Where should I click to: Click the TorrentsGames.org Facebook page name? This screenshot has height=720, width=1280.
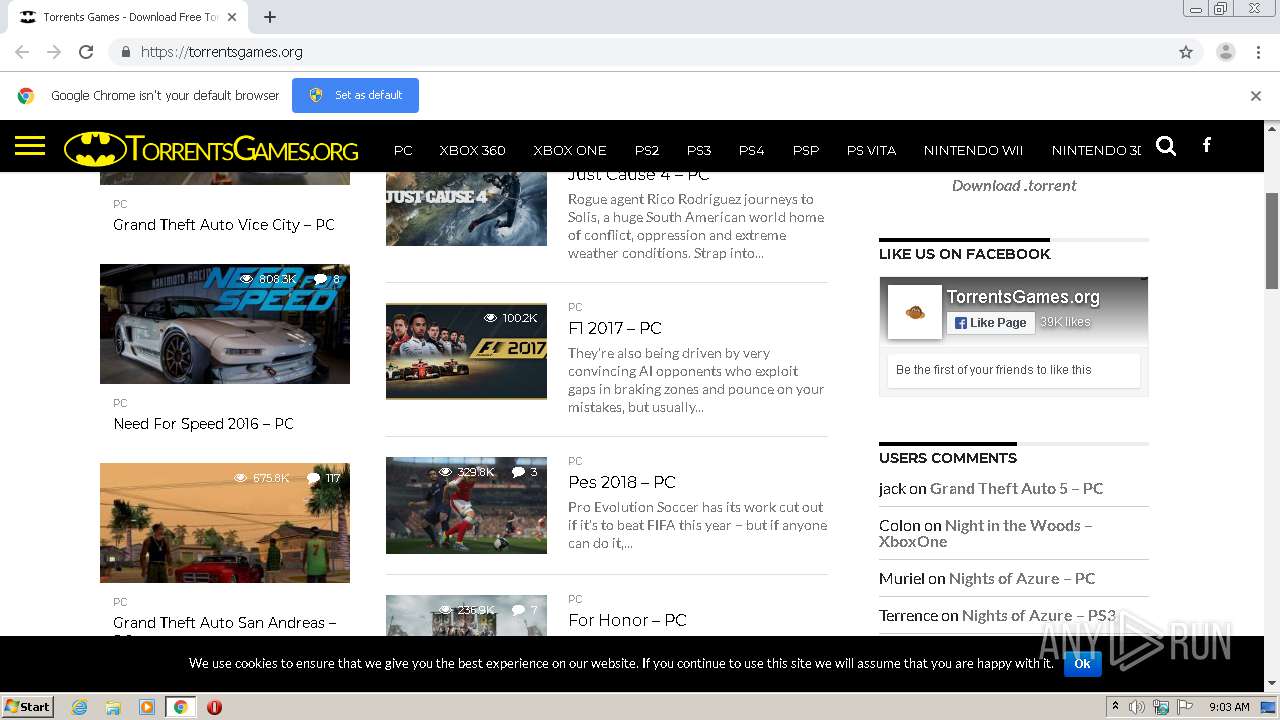1023,297
